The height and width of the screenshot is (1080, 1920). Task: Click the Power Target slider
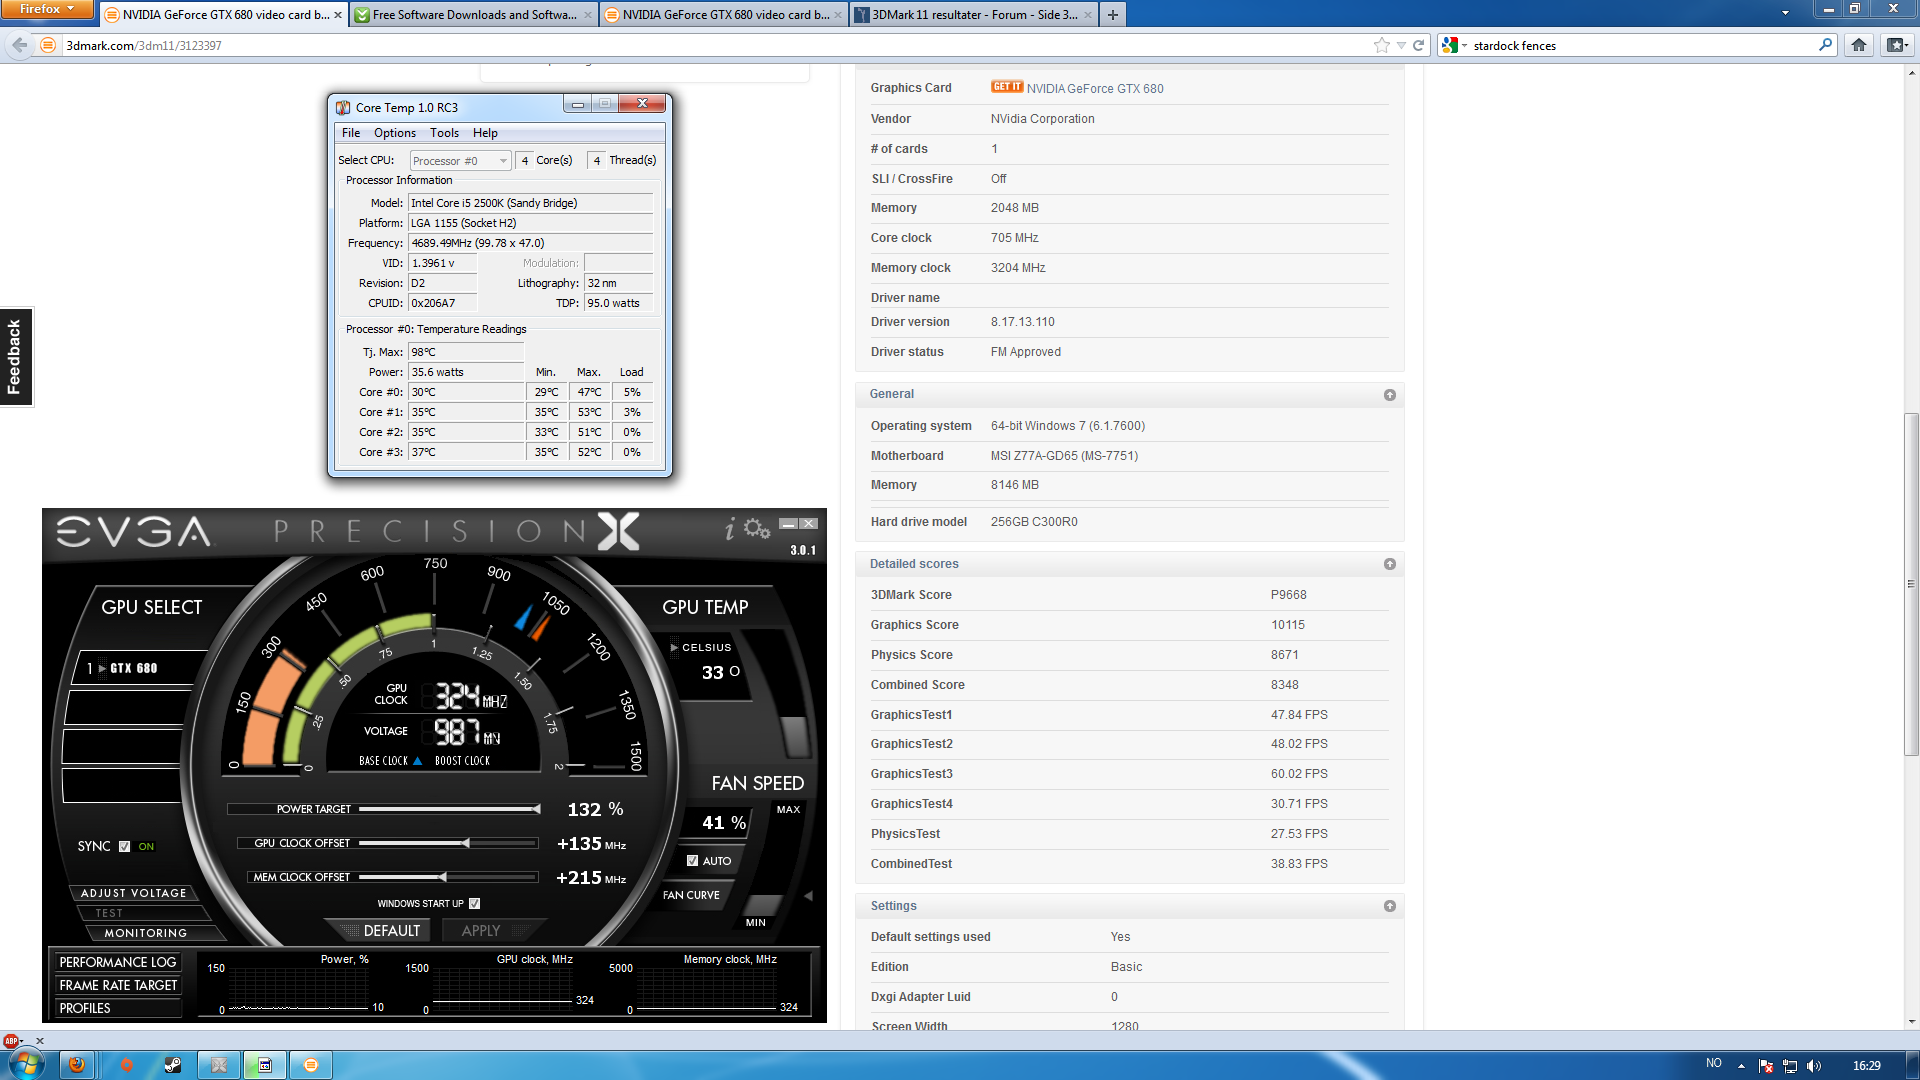449,809
